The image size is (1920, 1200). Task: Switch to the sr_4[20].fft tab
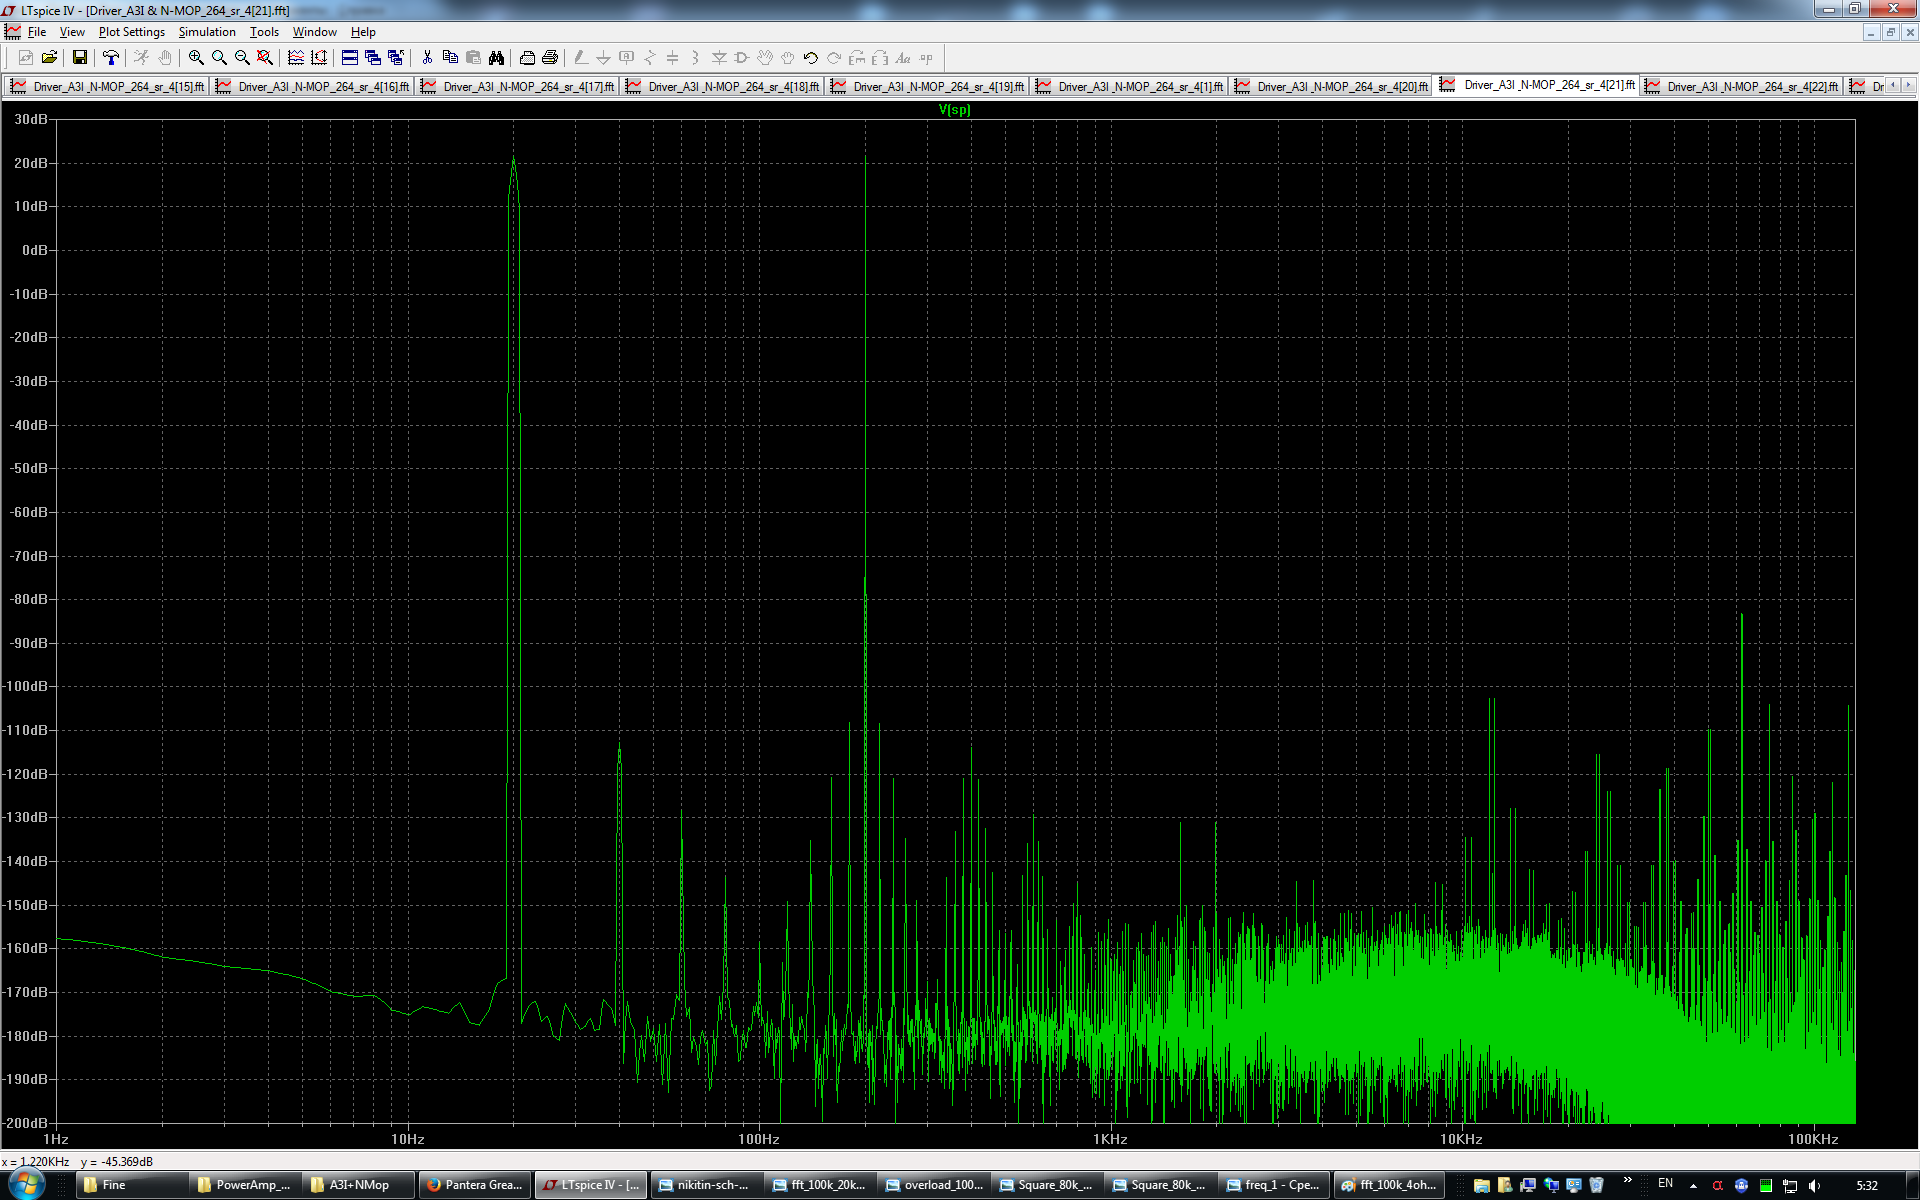click(1332, 87)
